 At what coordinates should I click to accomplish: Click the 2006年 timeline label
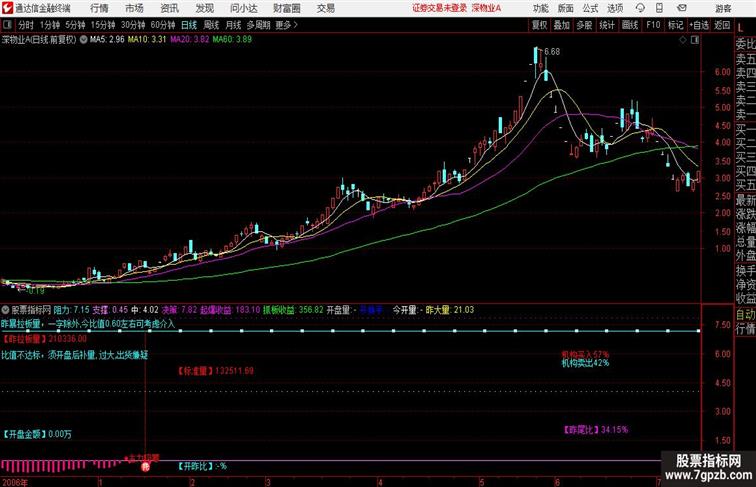(x=15, y=482)
